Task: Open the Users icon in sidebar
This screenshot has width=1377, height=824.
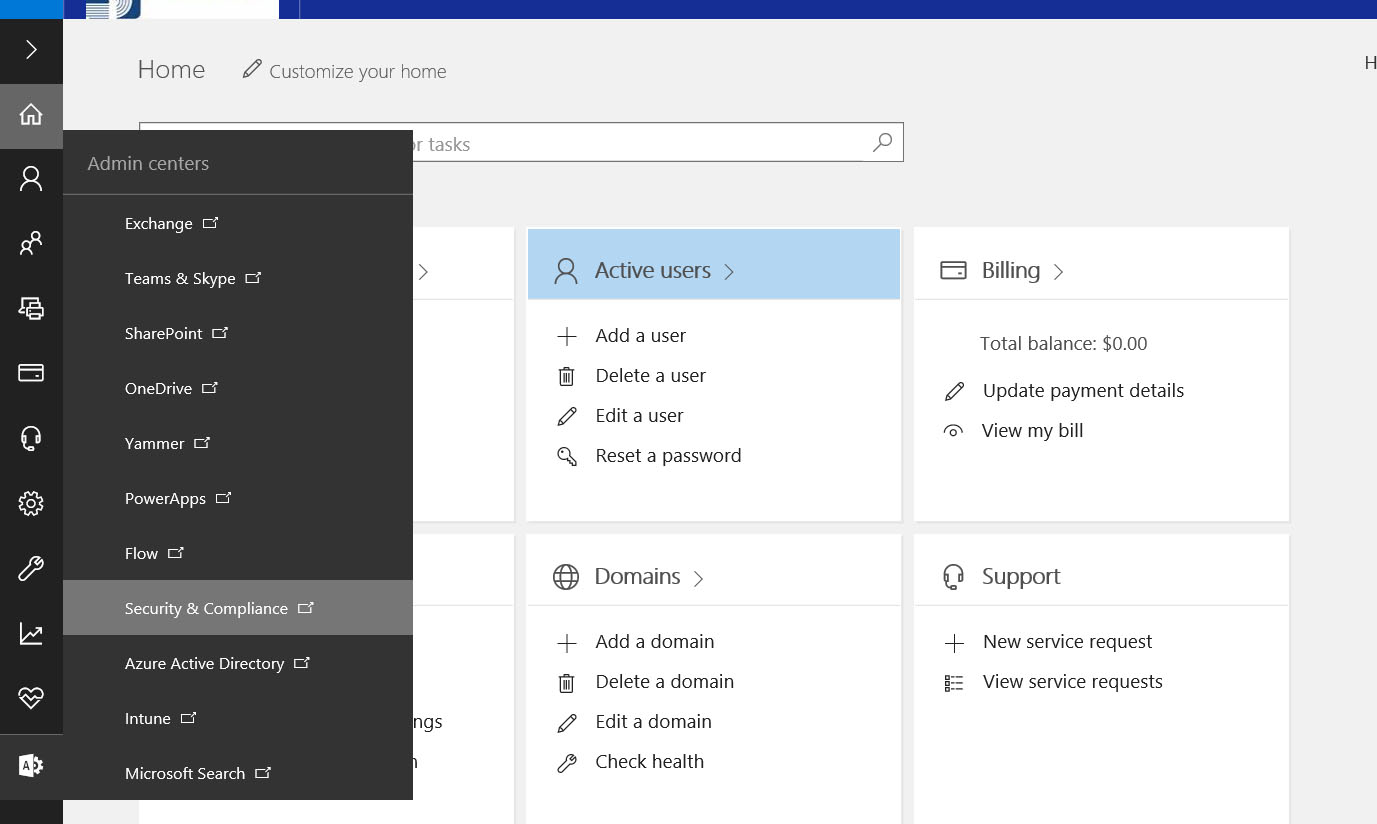Action: [31, 179]
